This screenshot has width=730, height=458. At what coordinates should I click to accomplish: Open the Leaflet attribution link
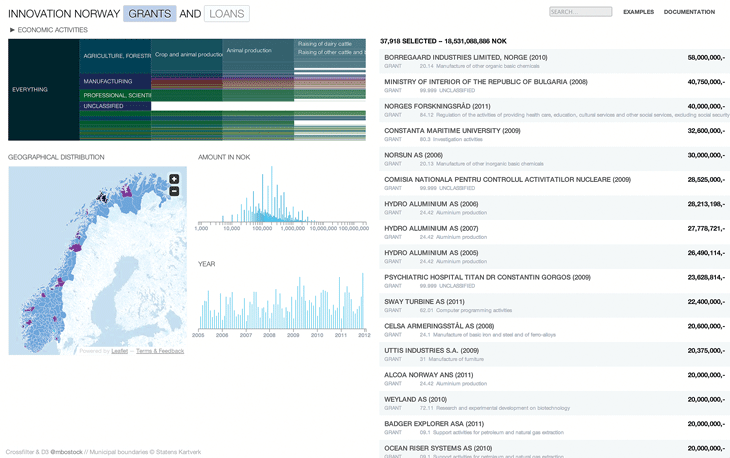(119, 351)
